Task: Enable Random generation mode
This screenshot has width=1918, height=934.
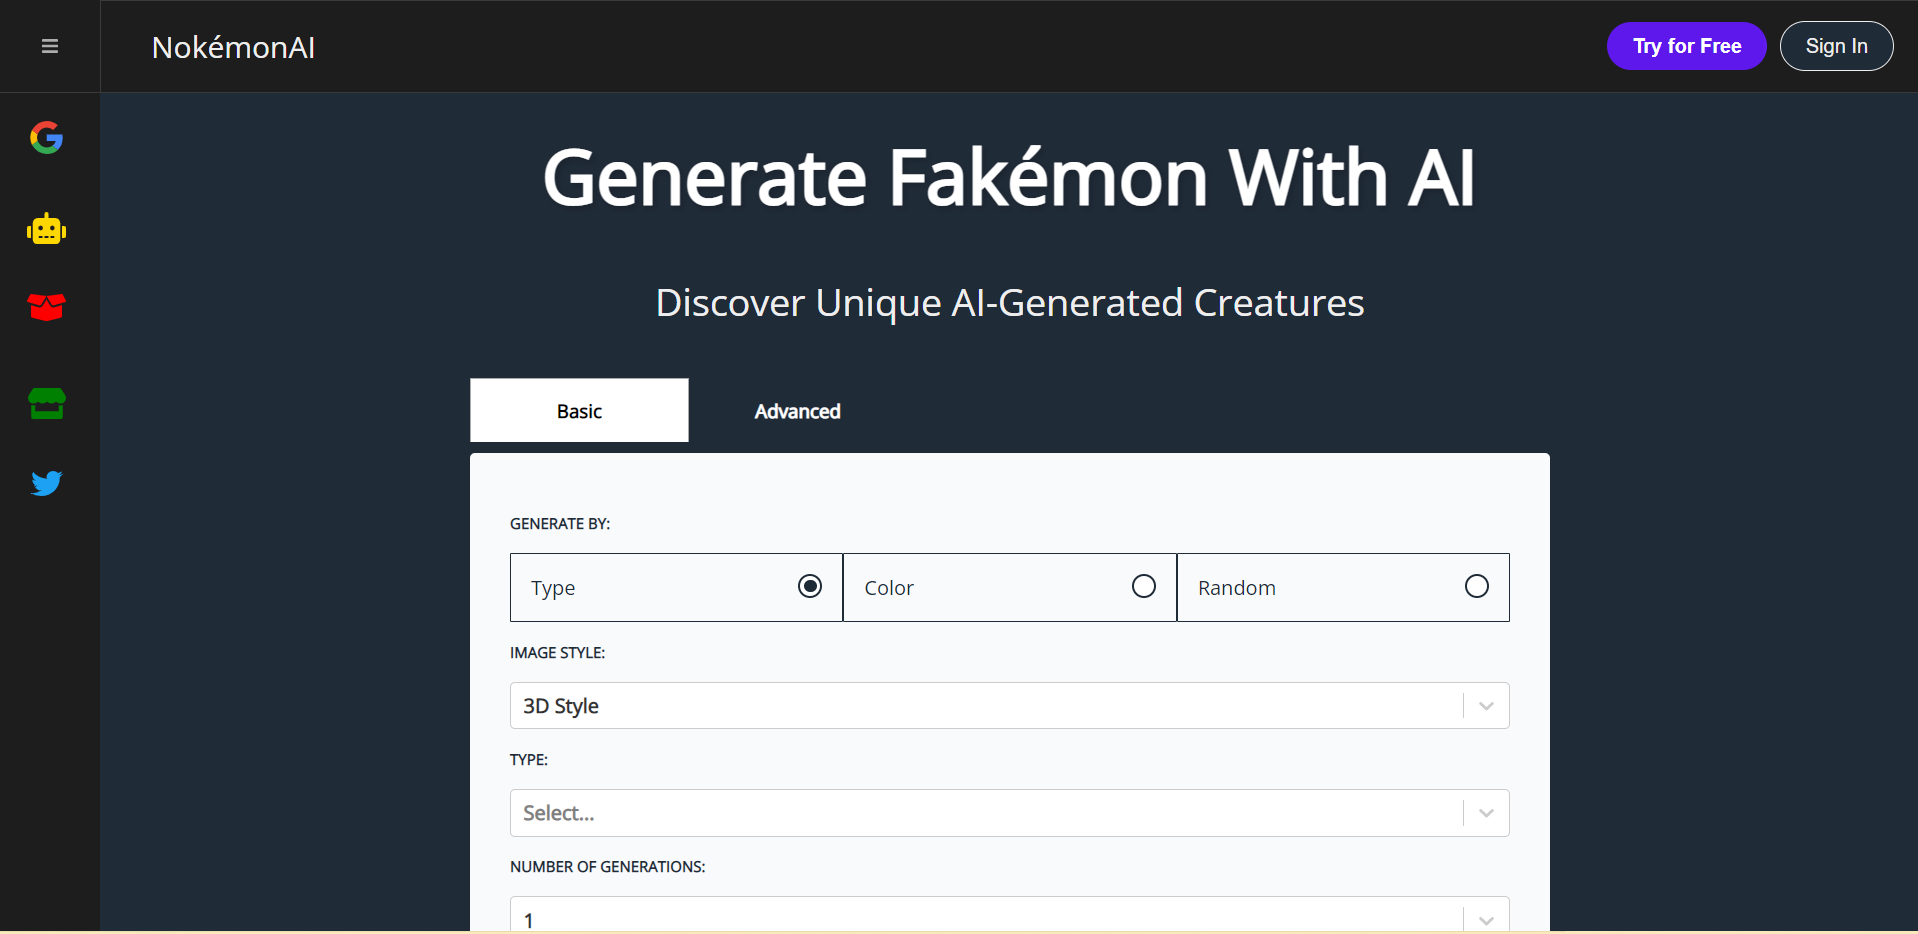Action: click(x=1477, y=586)
